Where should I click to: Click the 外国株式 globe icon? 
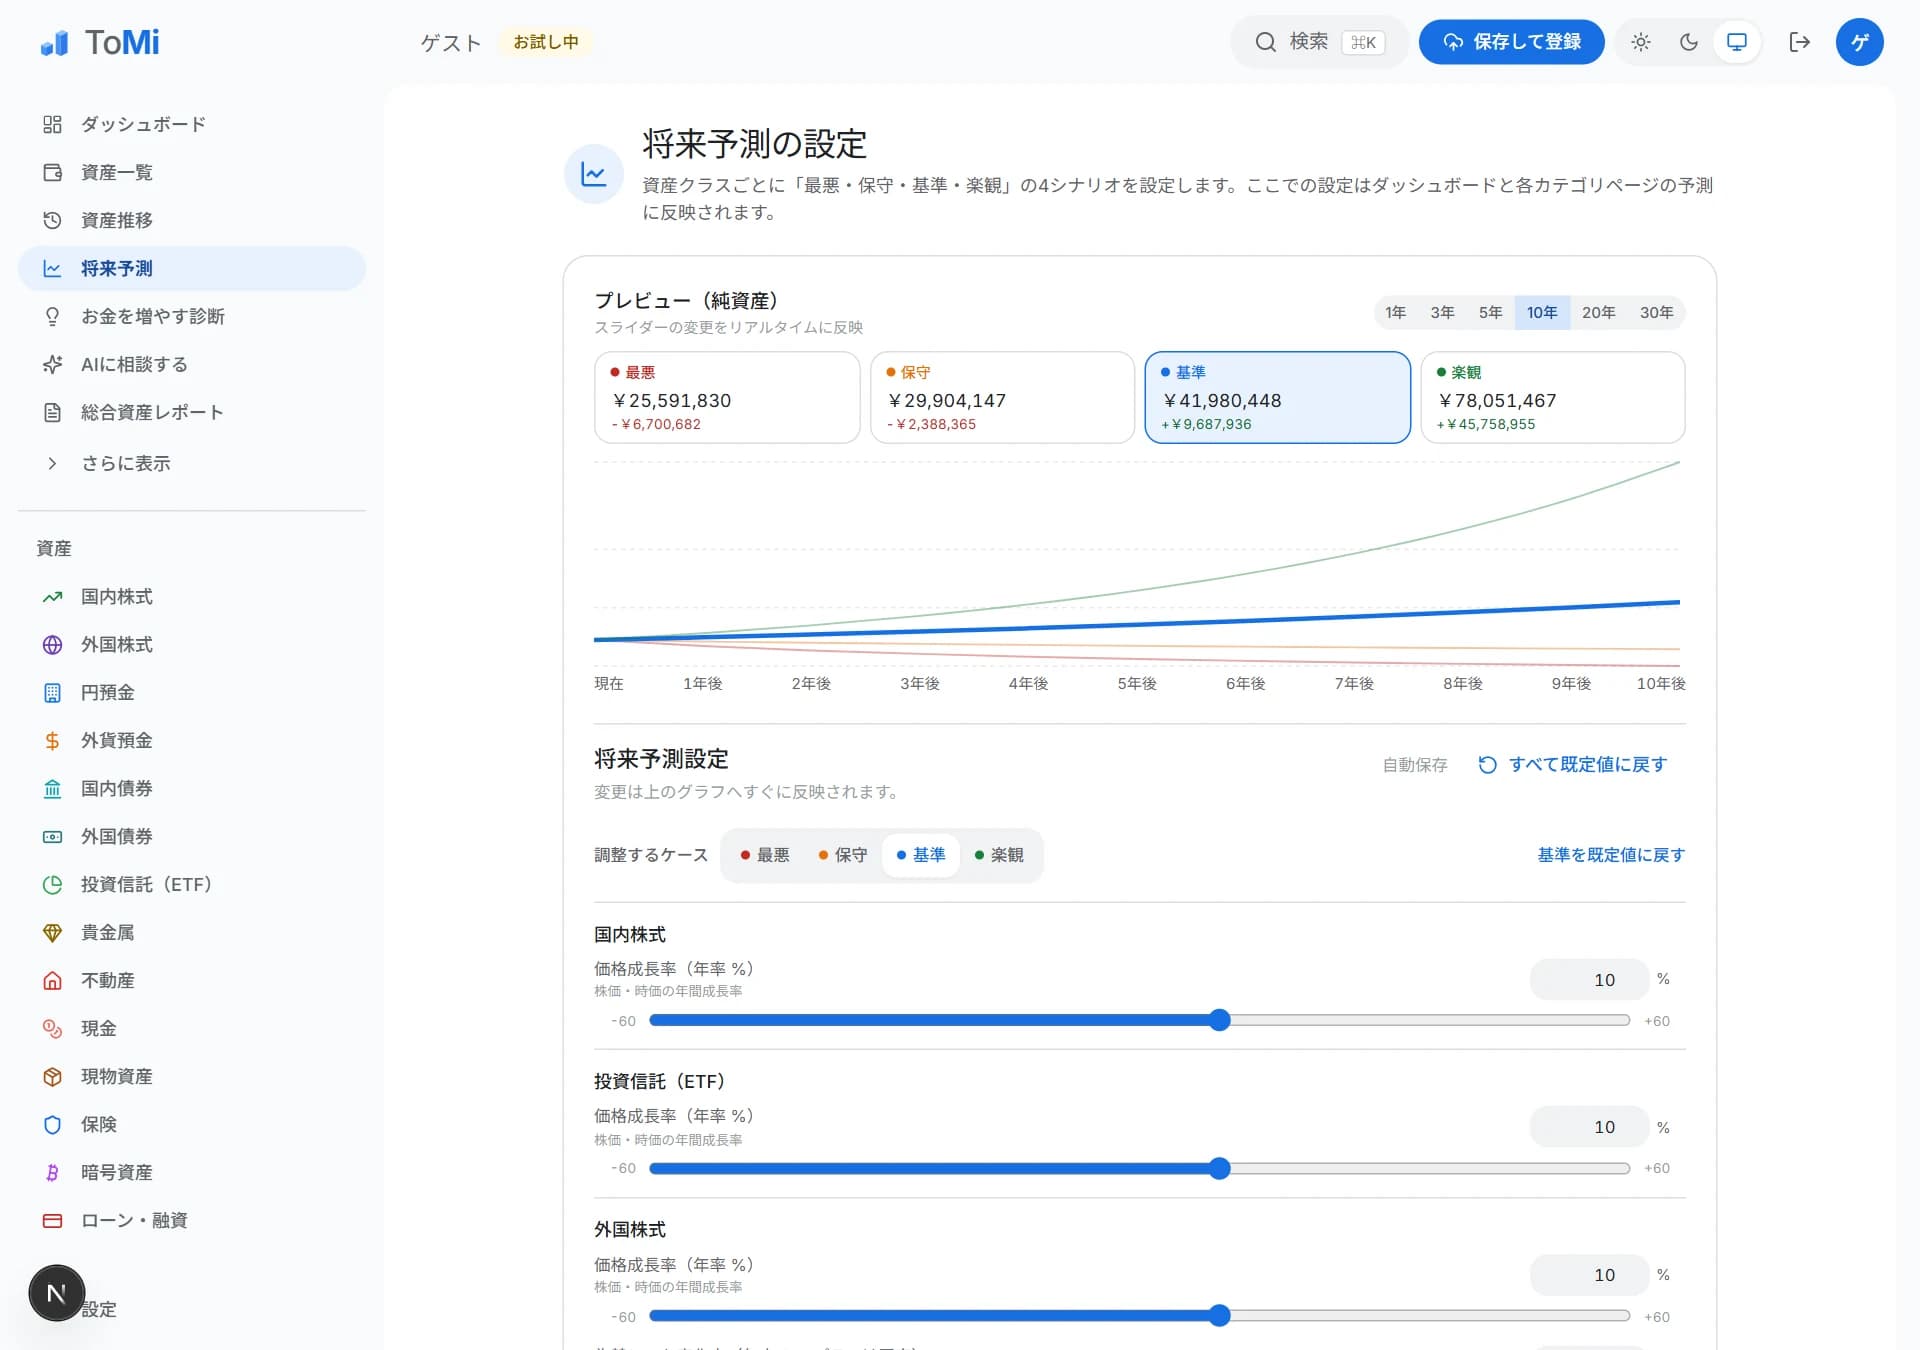coord(52,645)
